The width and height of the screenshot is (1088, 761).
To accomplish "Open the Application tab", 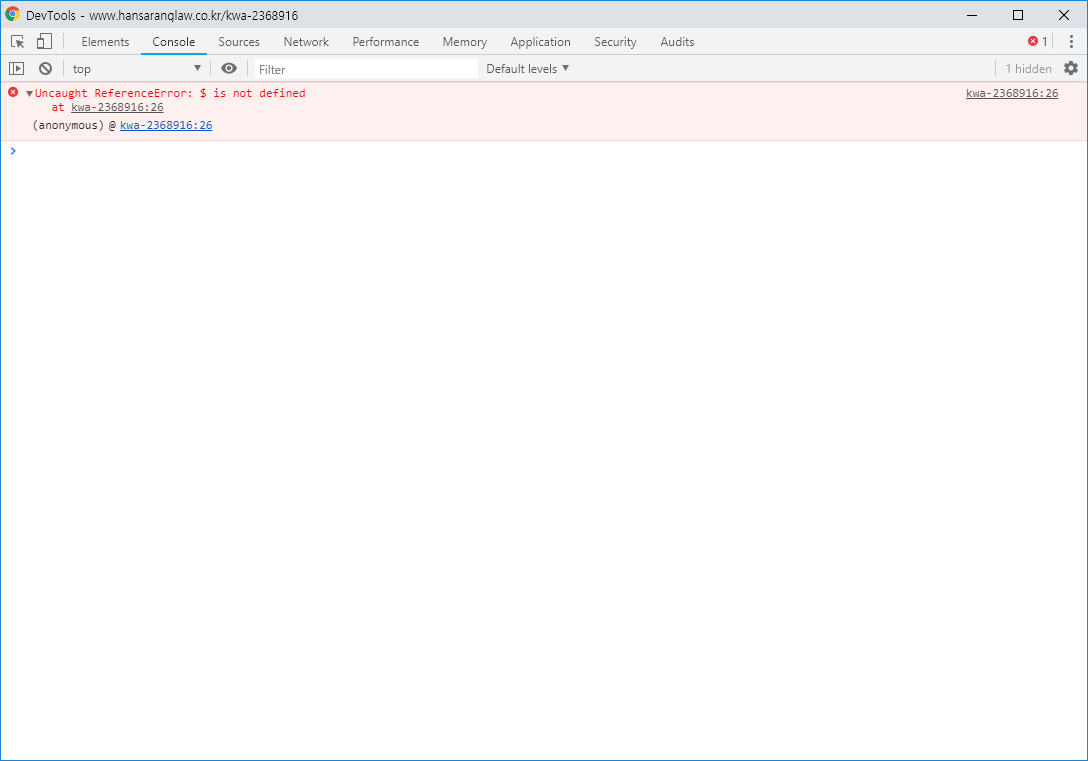I will pos(540,42).
